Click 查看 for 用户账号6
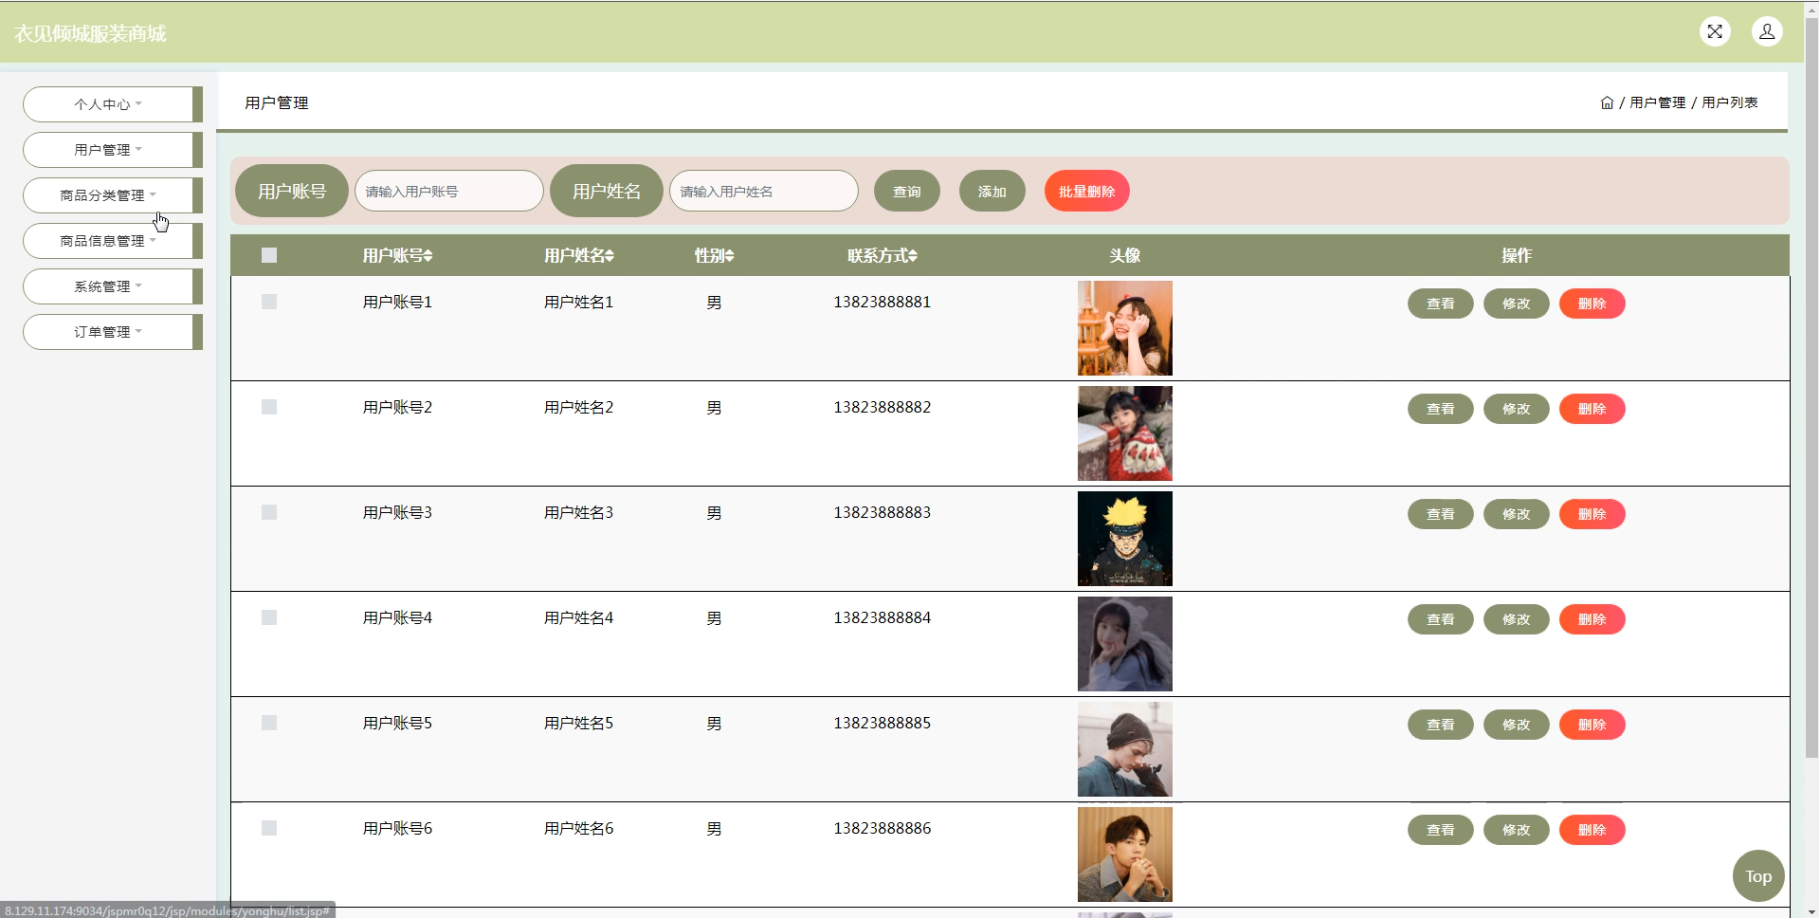Viewport: 1819px width, 918px height. (1440, 830)
